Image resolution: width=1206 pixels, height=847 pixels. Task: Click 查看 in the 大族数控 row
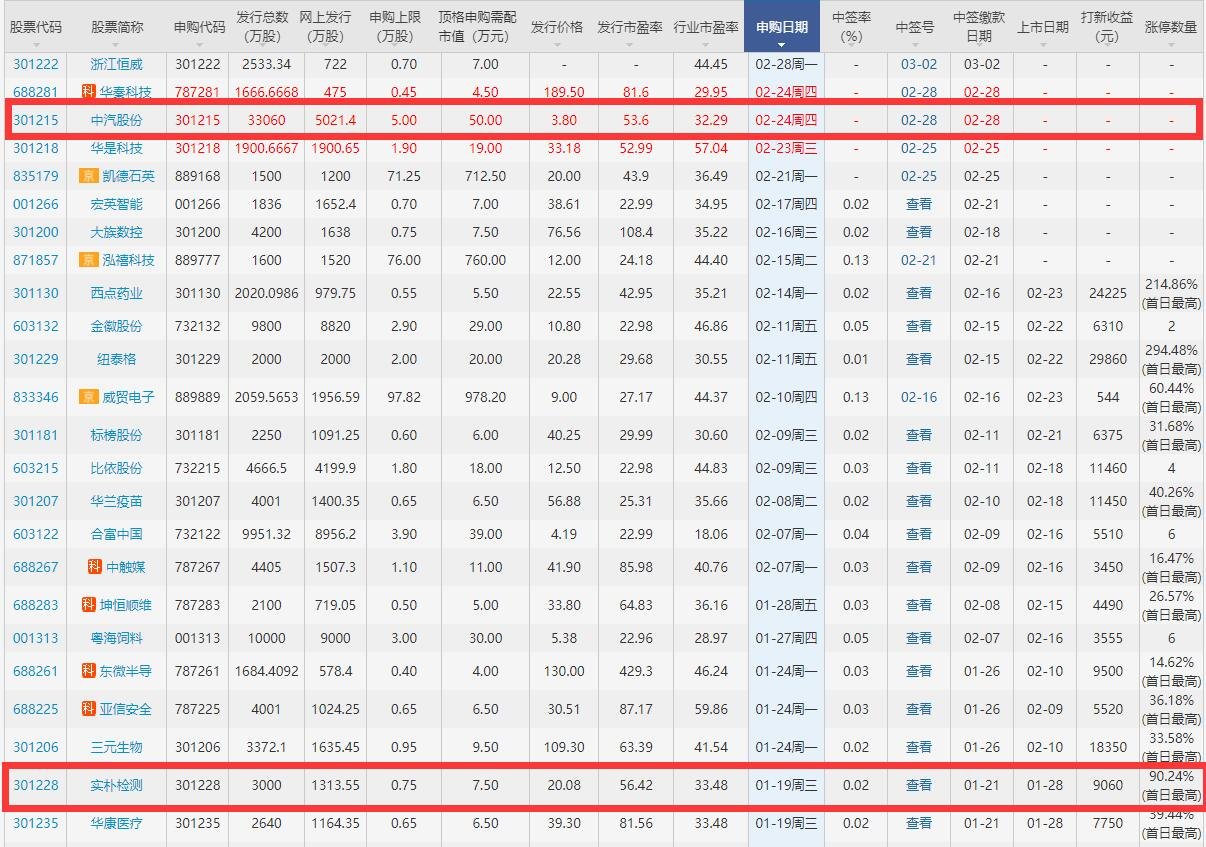(919, 232)
